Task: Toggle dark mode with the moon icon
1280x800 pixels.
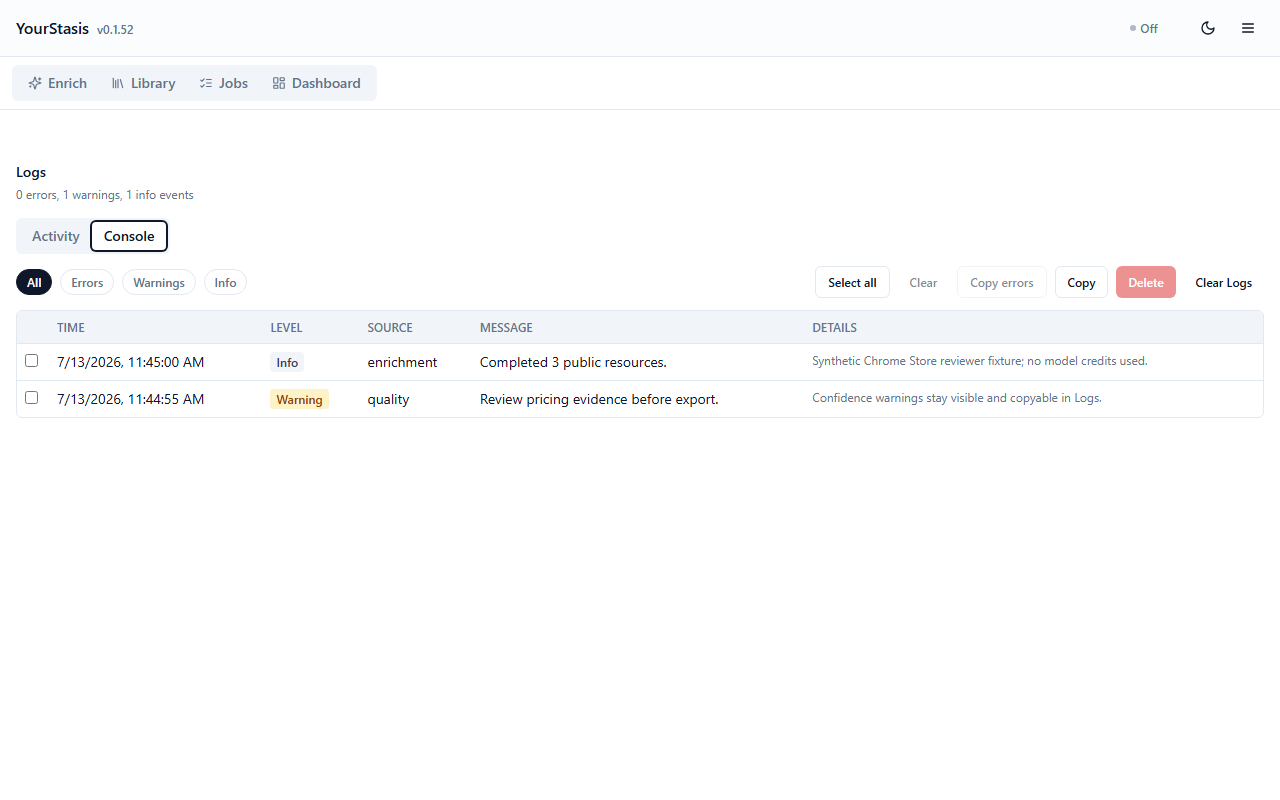Action: click(x=1208, y=28)
